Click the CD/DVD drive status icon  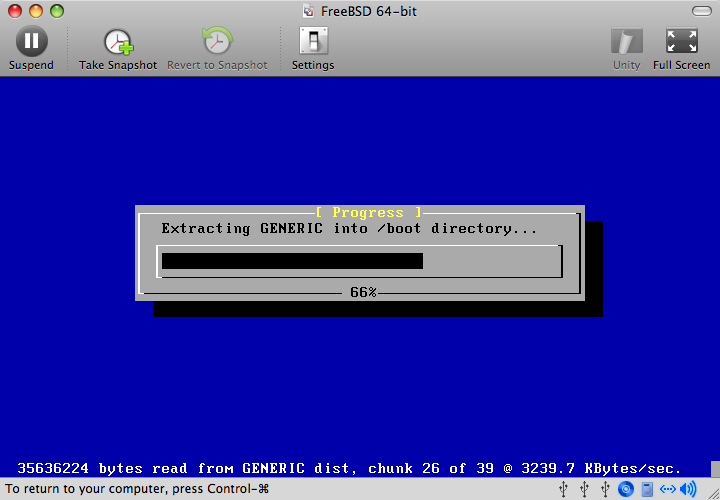[626, 489]
